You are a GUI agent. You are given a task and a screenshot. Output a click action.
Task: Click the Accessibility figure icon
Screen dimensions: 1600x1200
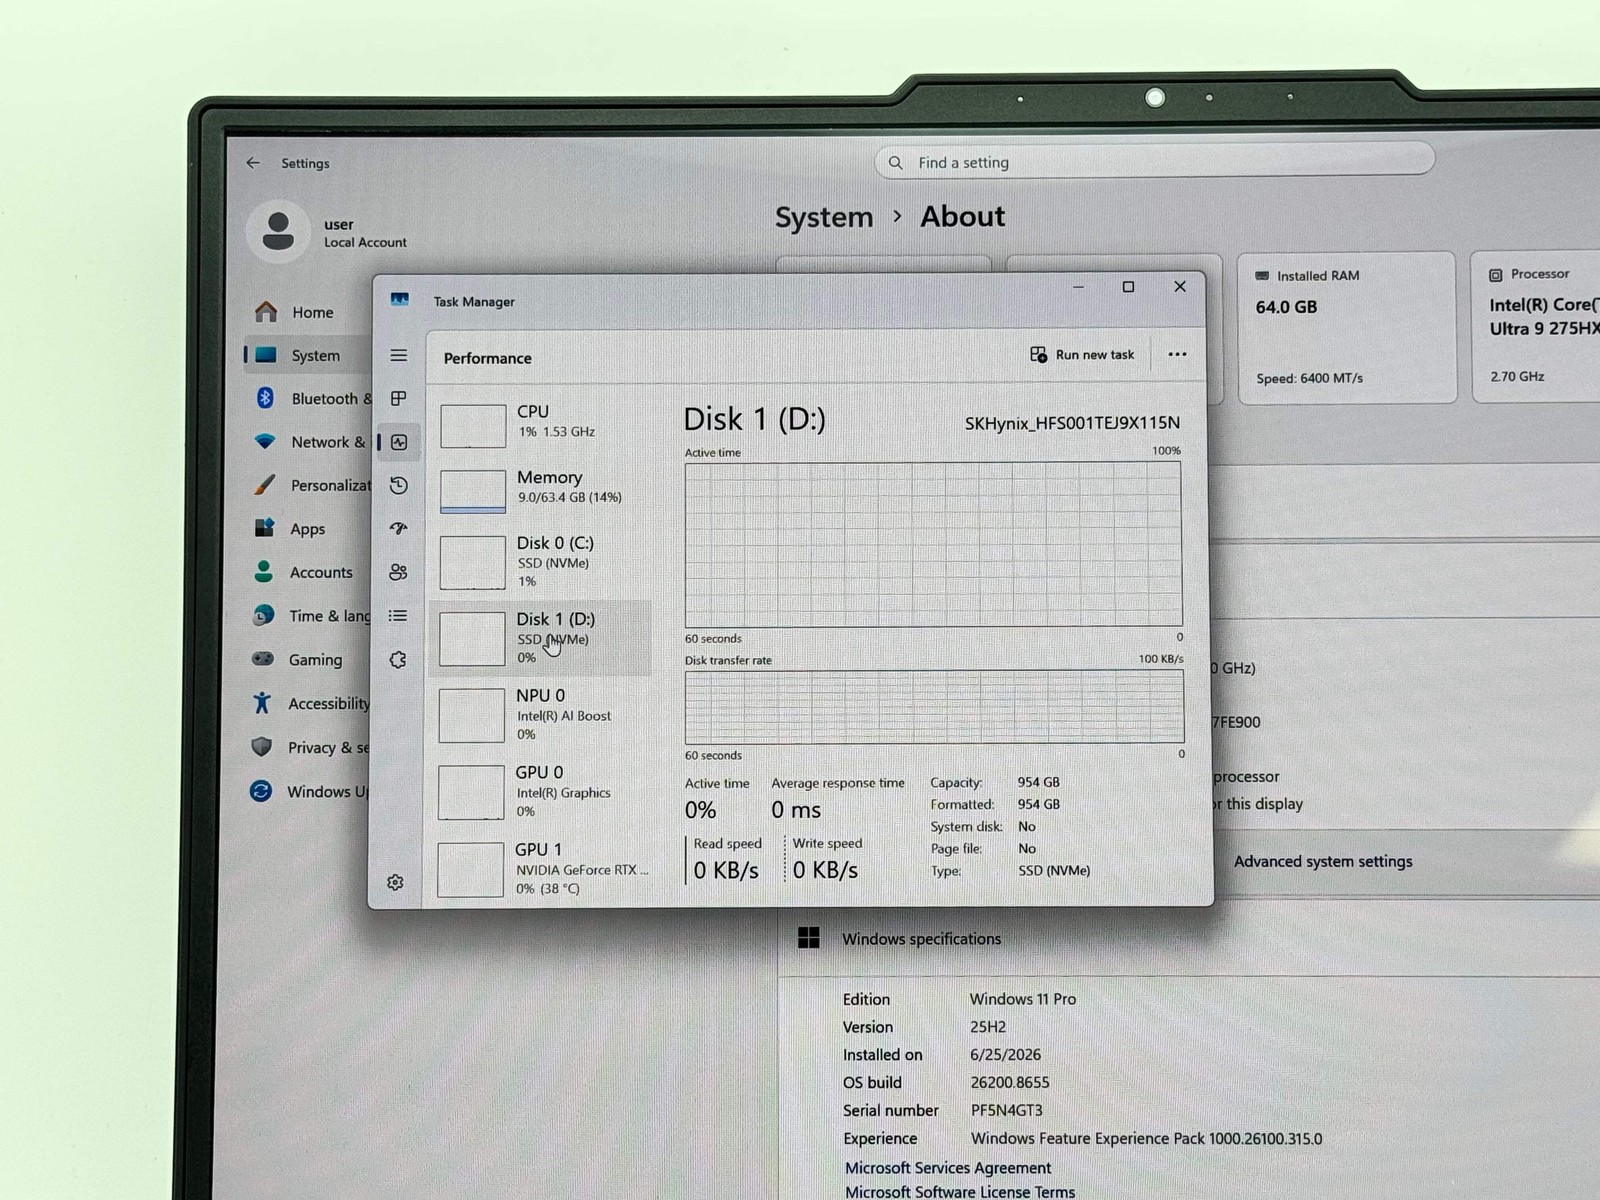click(262, 703)
